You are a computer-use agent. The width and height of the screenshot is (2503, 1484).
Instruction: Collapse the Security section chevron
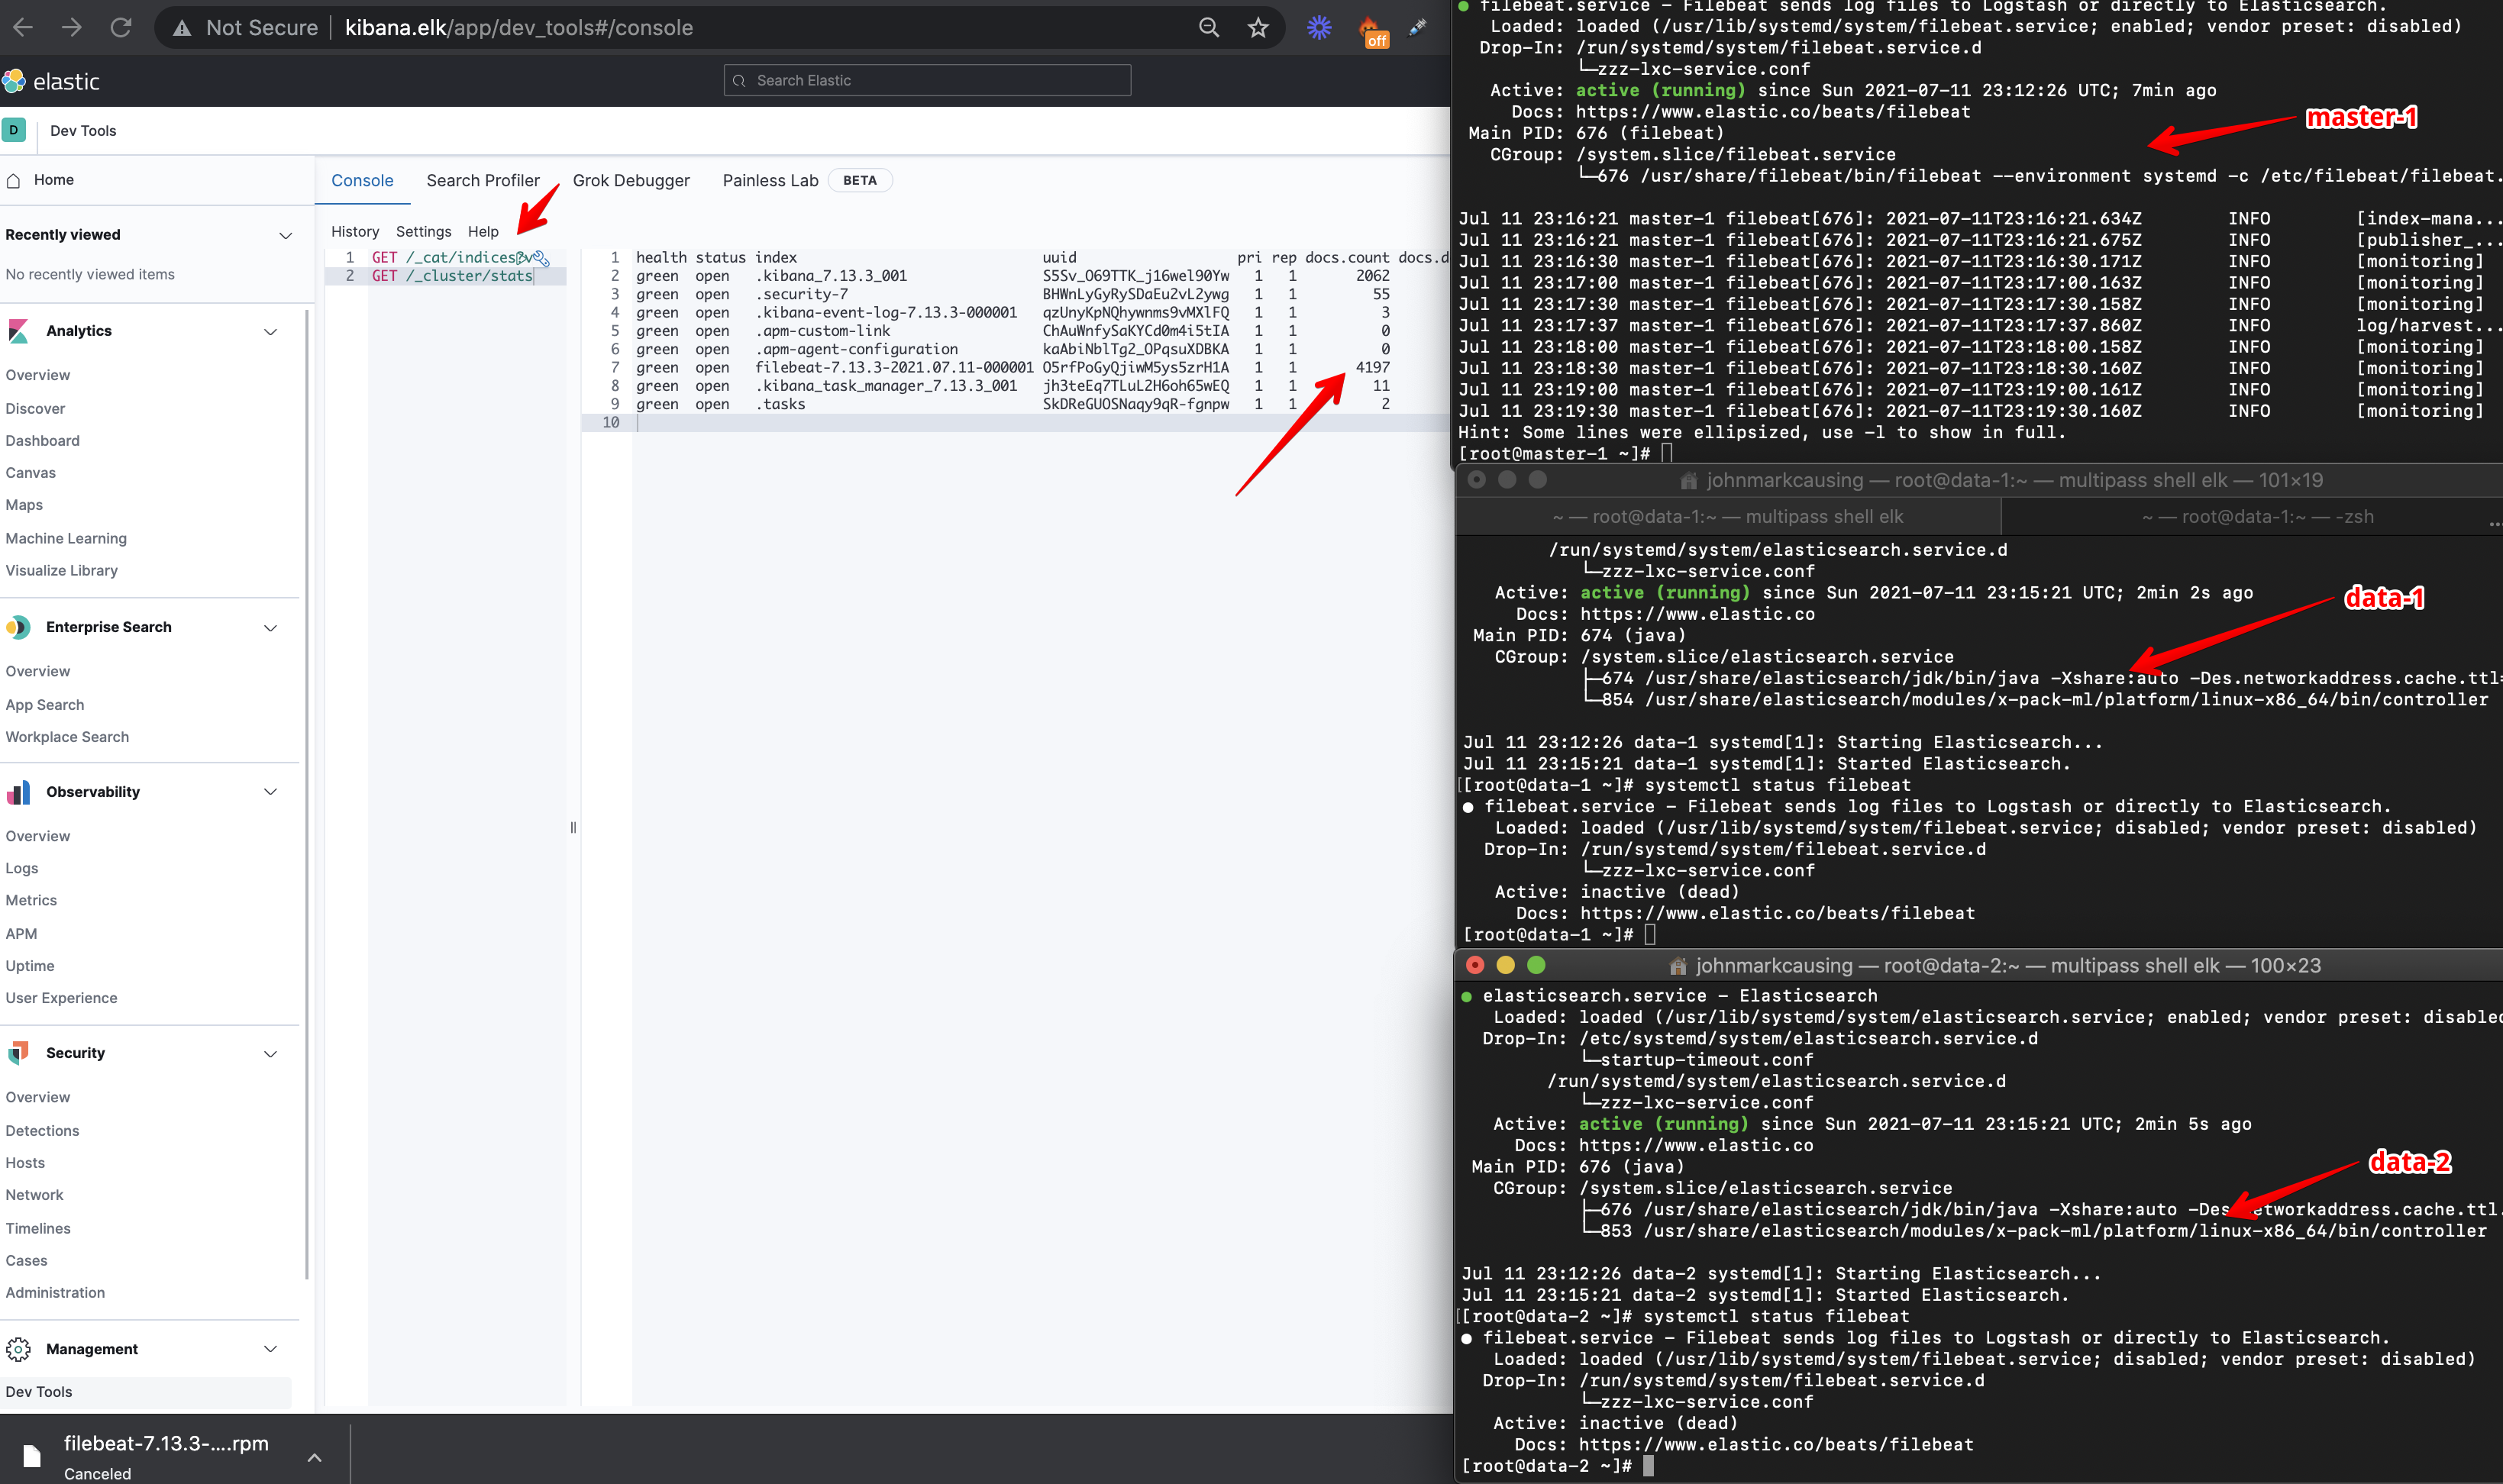tap(270, 1053)
